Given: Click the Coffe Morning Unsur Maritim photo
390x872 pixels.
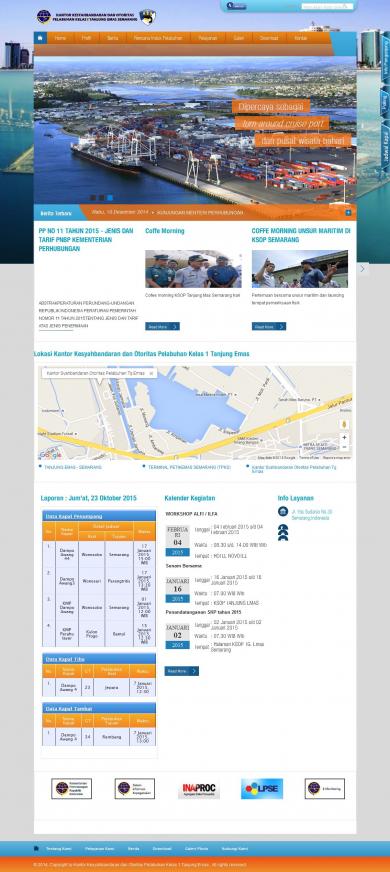Looking at the screenshot, I should (299, 269).
